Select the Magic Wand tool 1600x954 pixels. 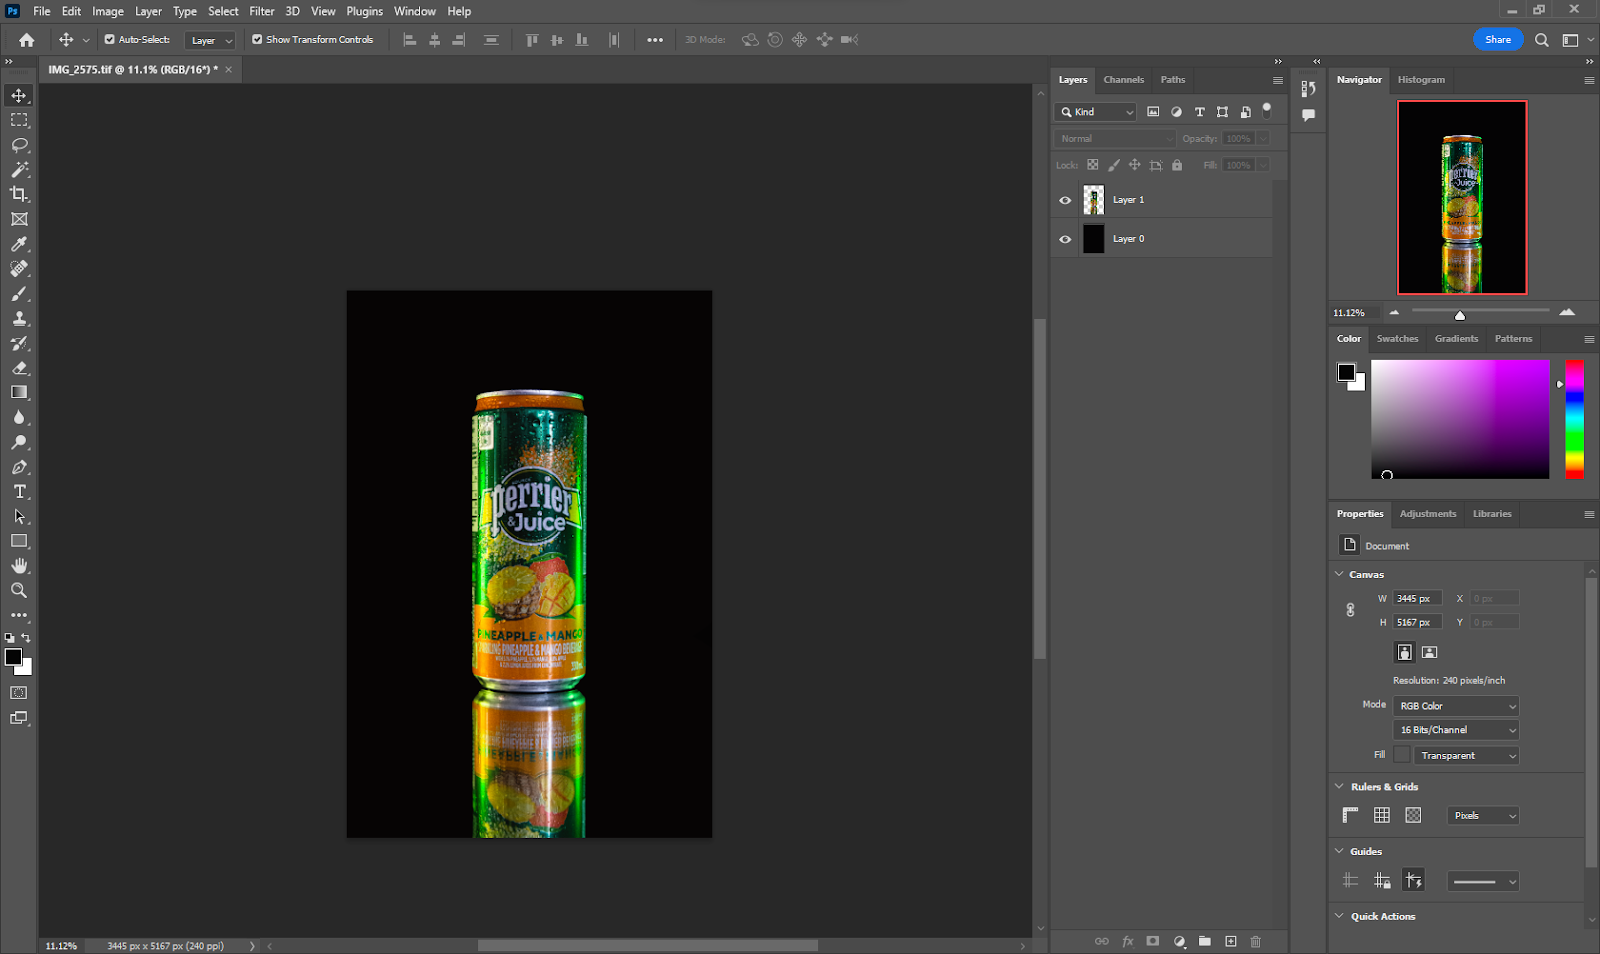pos(19,170)
